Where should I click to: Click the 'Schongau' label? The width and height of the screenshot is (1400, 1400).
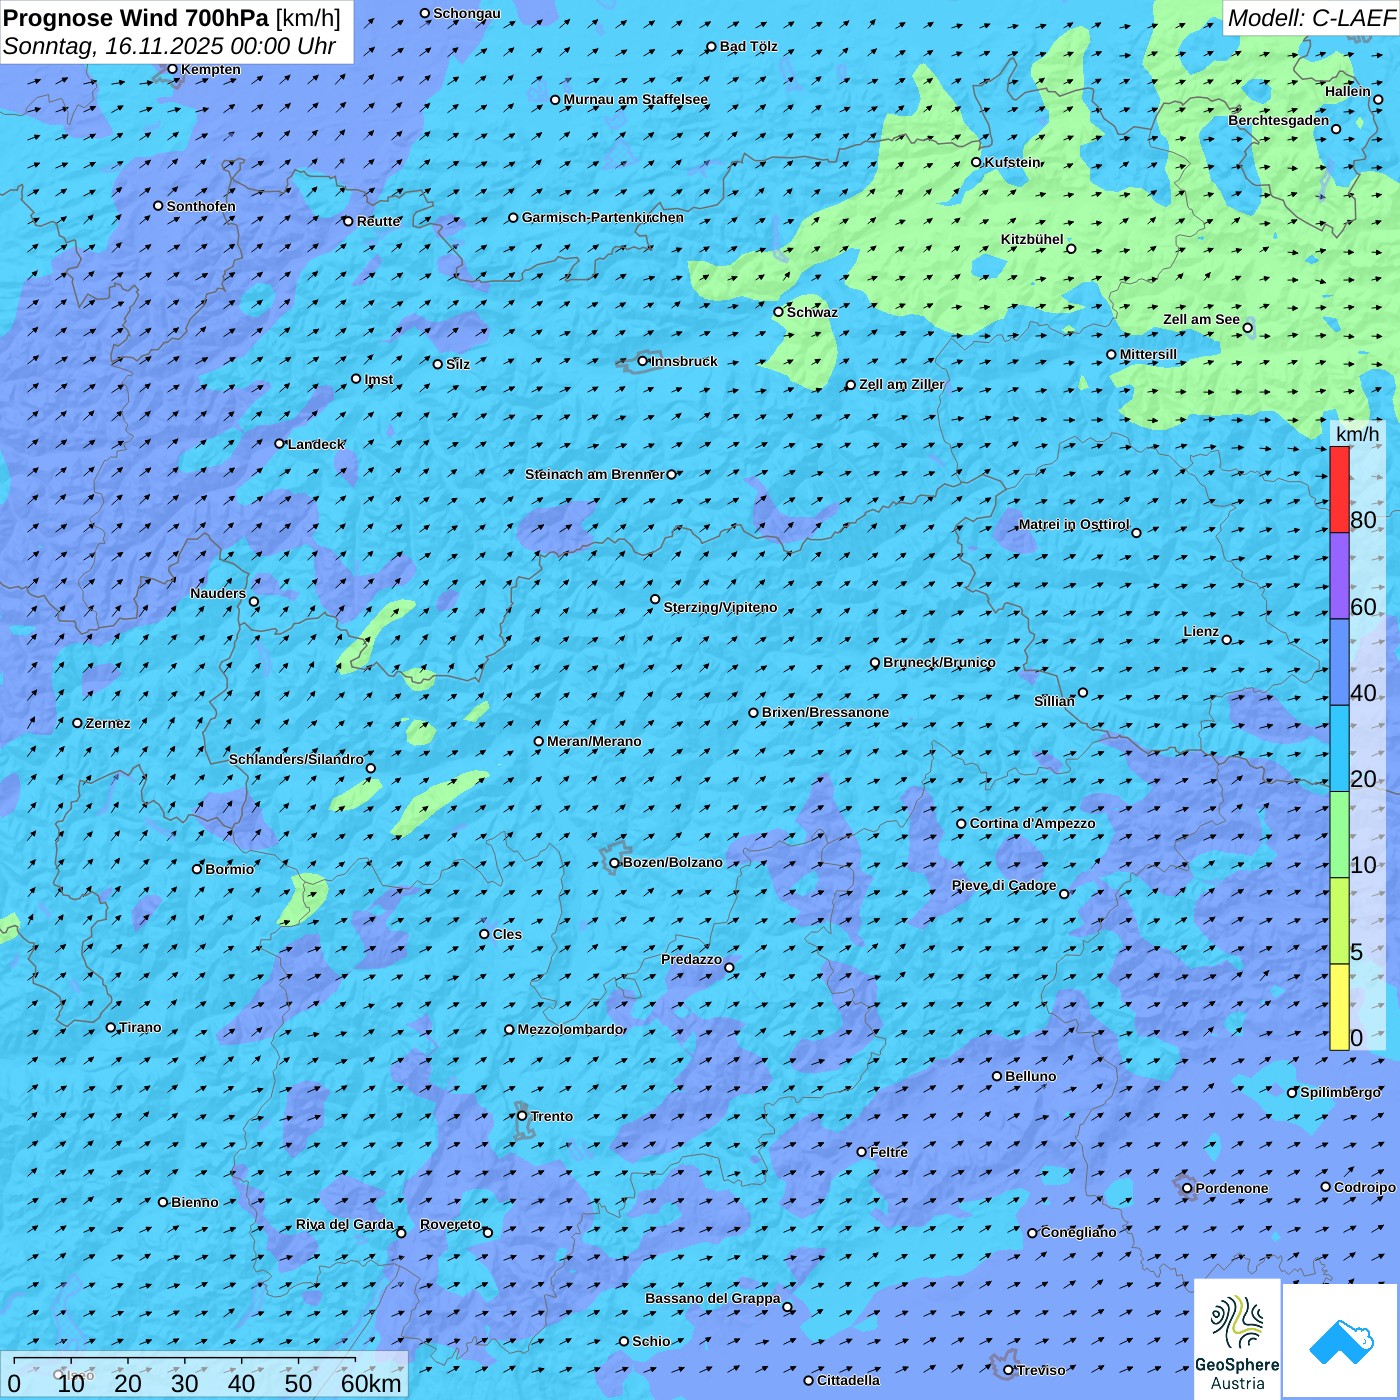pos(467,13)
